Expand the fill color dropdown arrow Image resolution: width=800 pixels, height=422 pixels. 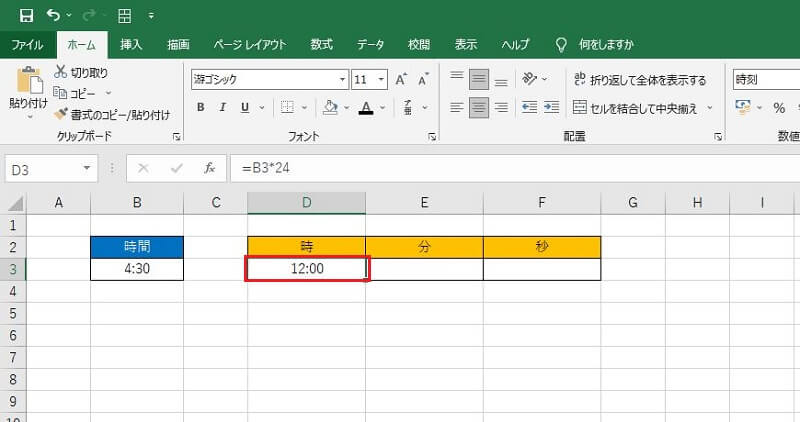[346, 107]
